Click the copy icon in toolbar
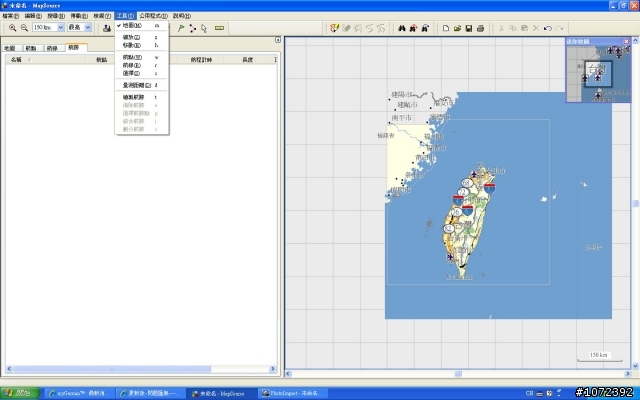The height and width of the screenshot is (400, 640). pos(513,28)
